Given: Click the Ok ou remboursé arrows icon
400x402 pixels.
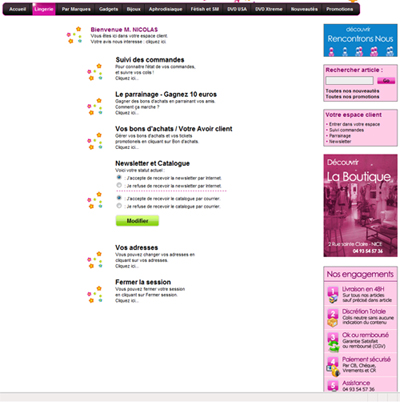Looking at the screenshot, I should 333,342.
